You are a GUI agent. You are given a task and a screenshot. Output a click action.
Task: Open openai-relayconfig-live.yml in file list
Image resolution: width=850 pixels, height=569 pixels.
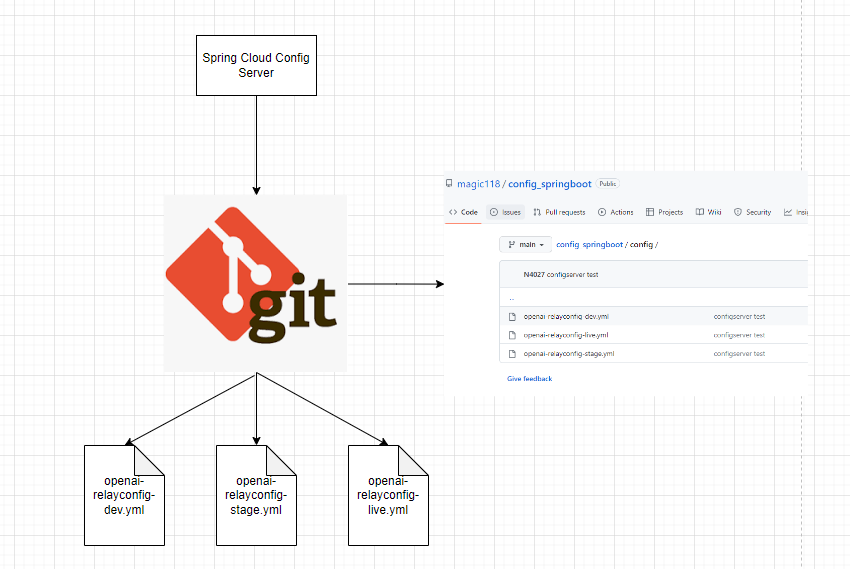pyautogui.click(x=566, y=335)
